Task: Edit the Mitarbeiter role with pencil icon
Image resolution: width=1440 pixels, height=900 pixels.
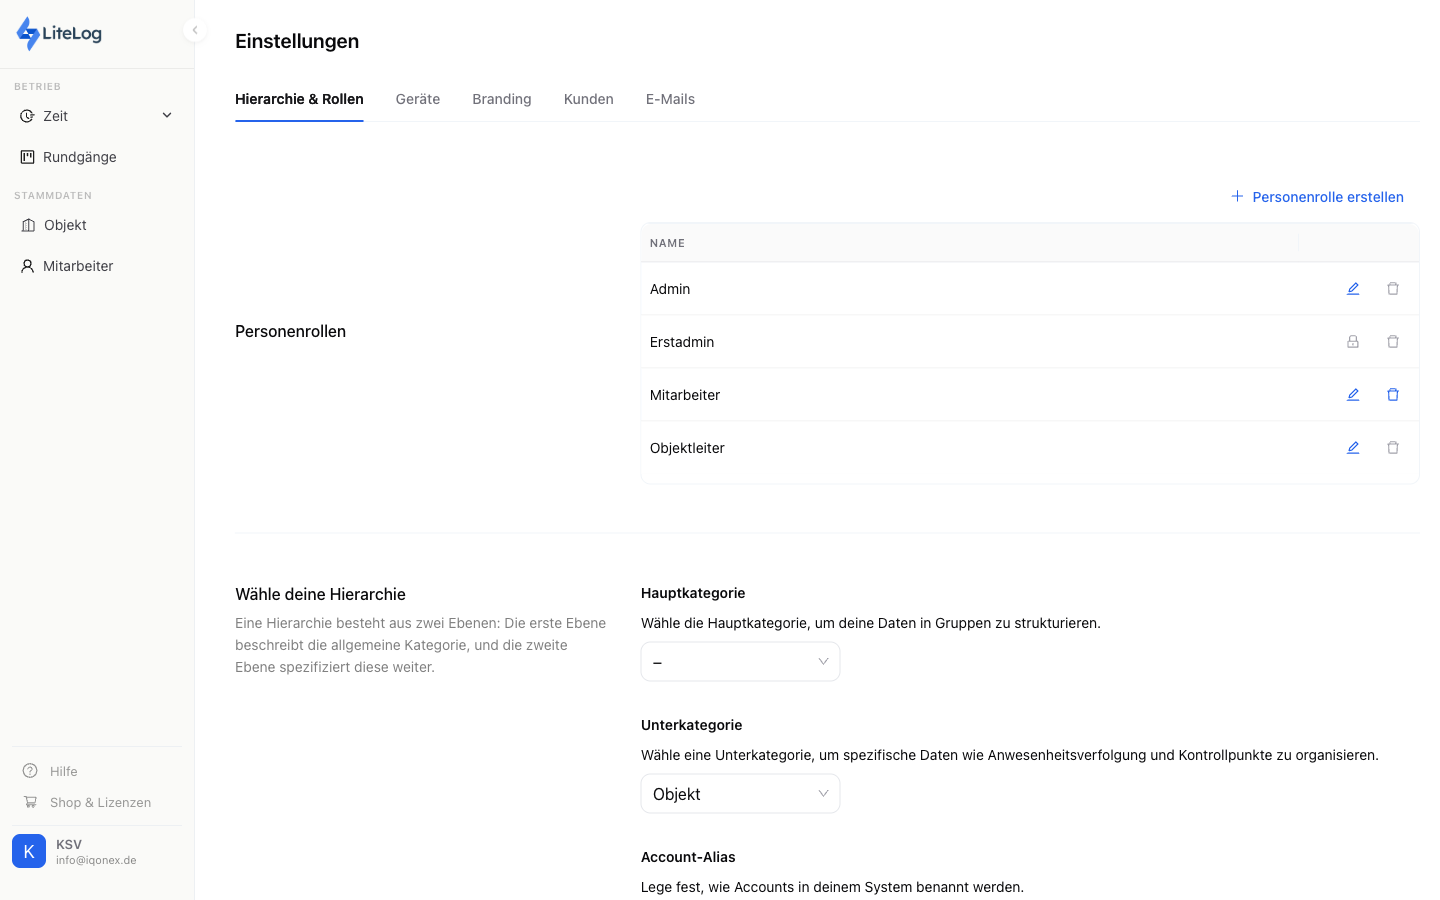Action: click(x=1353, y=395)
